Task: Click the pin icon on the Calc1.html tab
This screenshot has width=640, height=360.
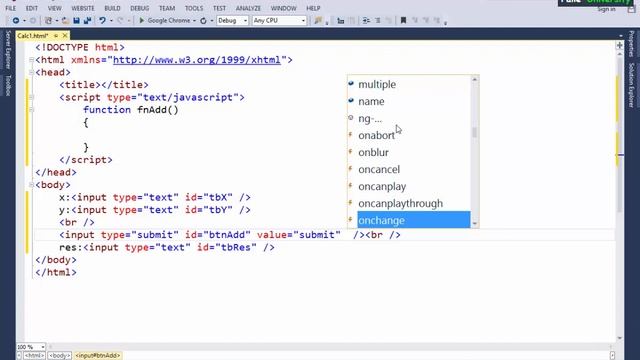Action: 56,36
